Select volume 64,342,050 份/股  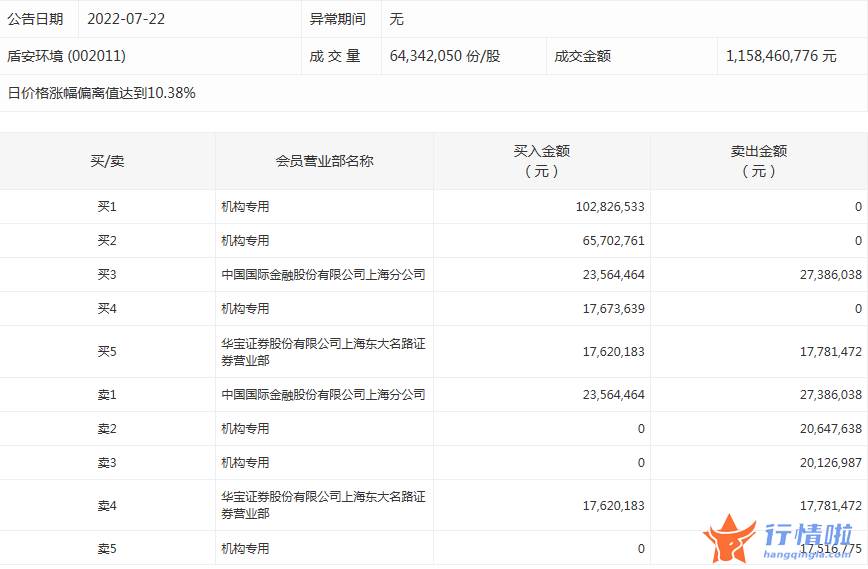(x=445, y=56)
